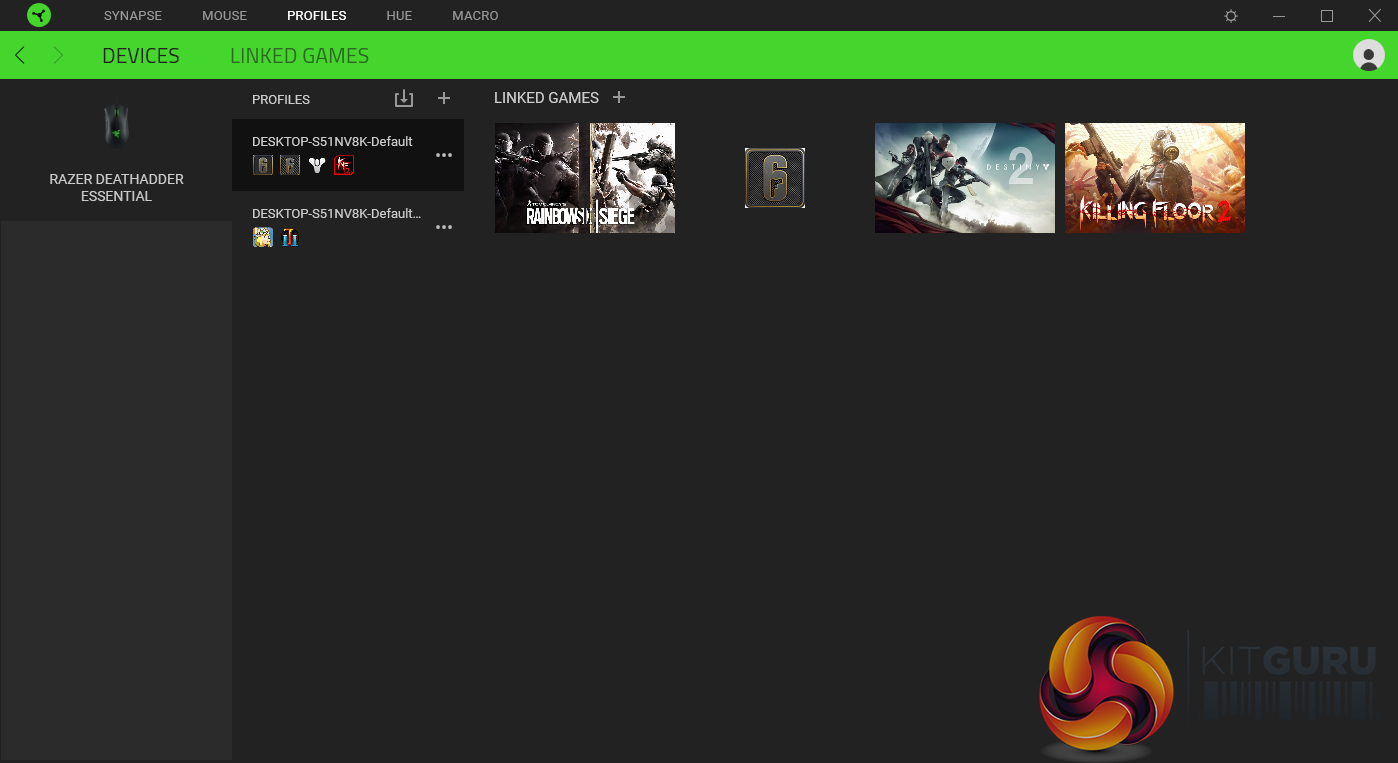Open options menu for the truncated second profile
The height and width of the screenshot is (763, 1398).
click(x=444, y=227)
